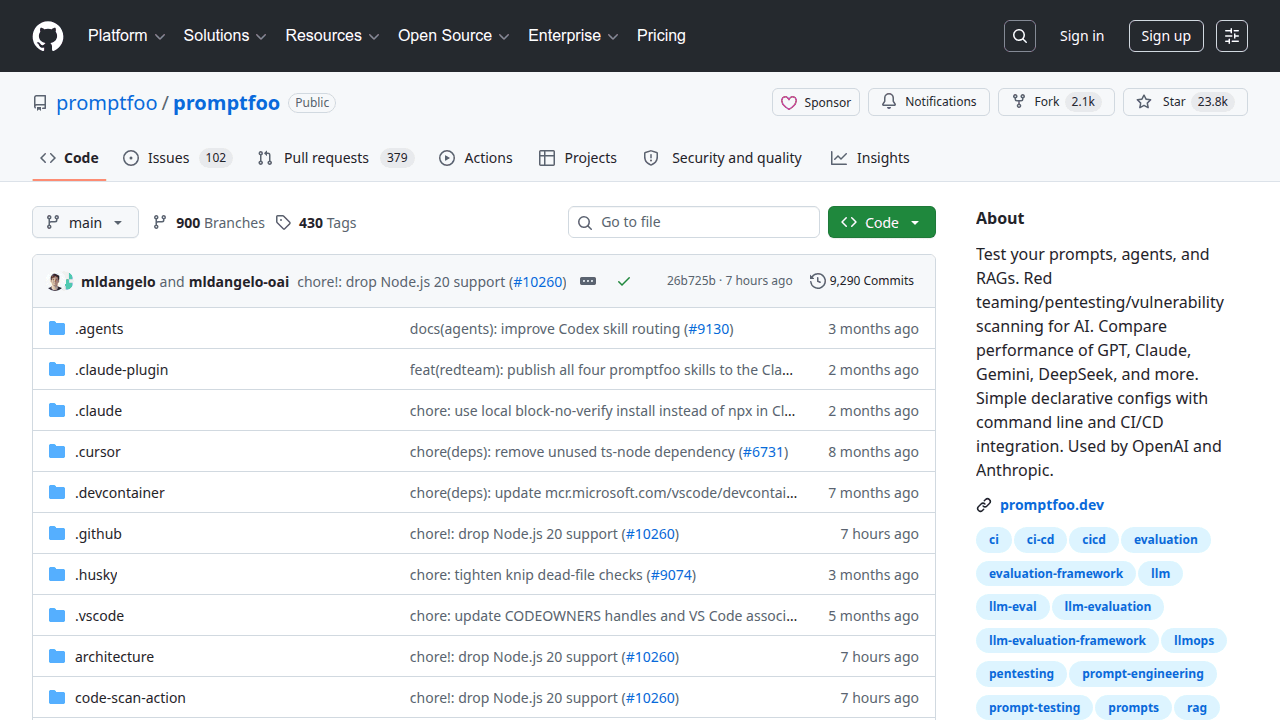
Task: Select the pentesting topic tag
Action: click(1021, 674)
